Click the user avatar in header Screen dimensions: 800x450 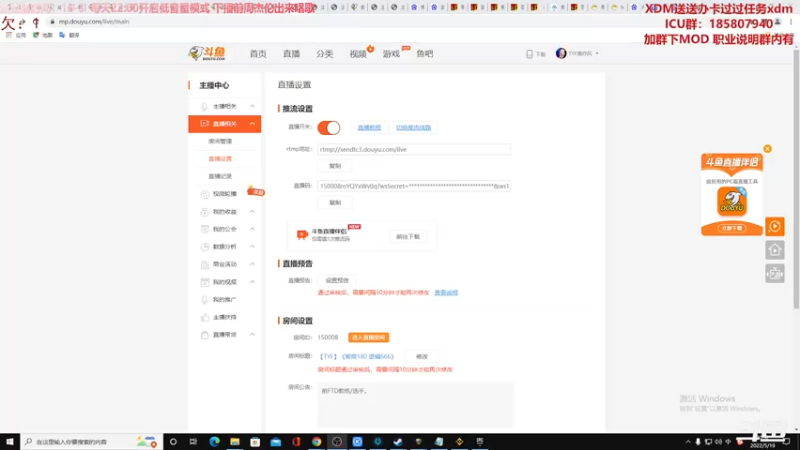tap(561, 53)
